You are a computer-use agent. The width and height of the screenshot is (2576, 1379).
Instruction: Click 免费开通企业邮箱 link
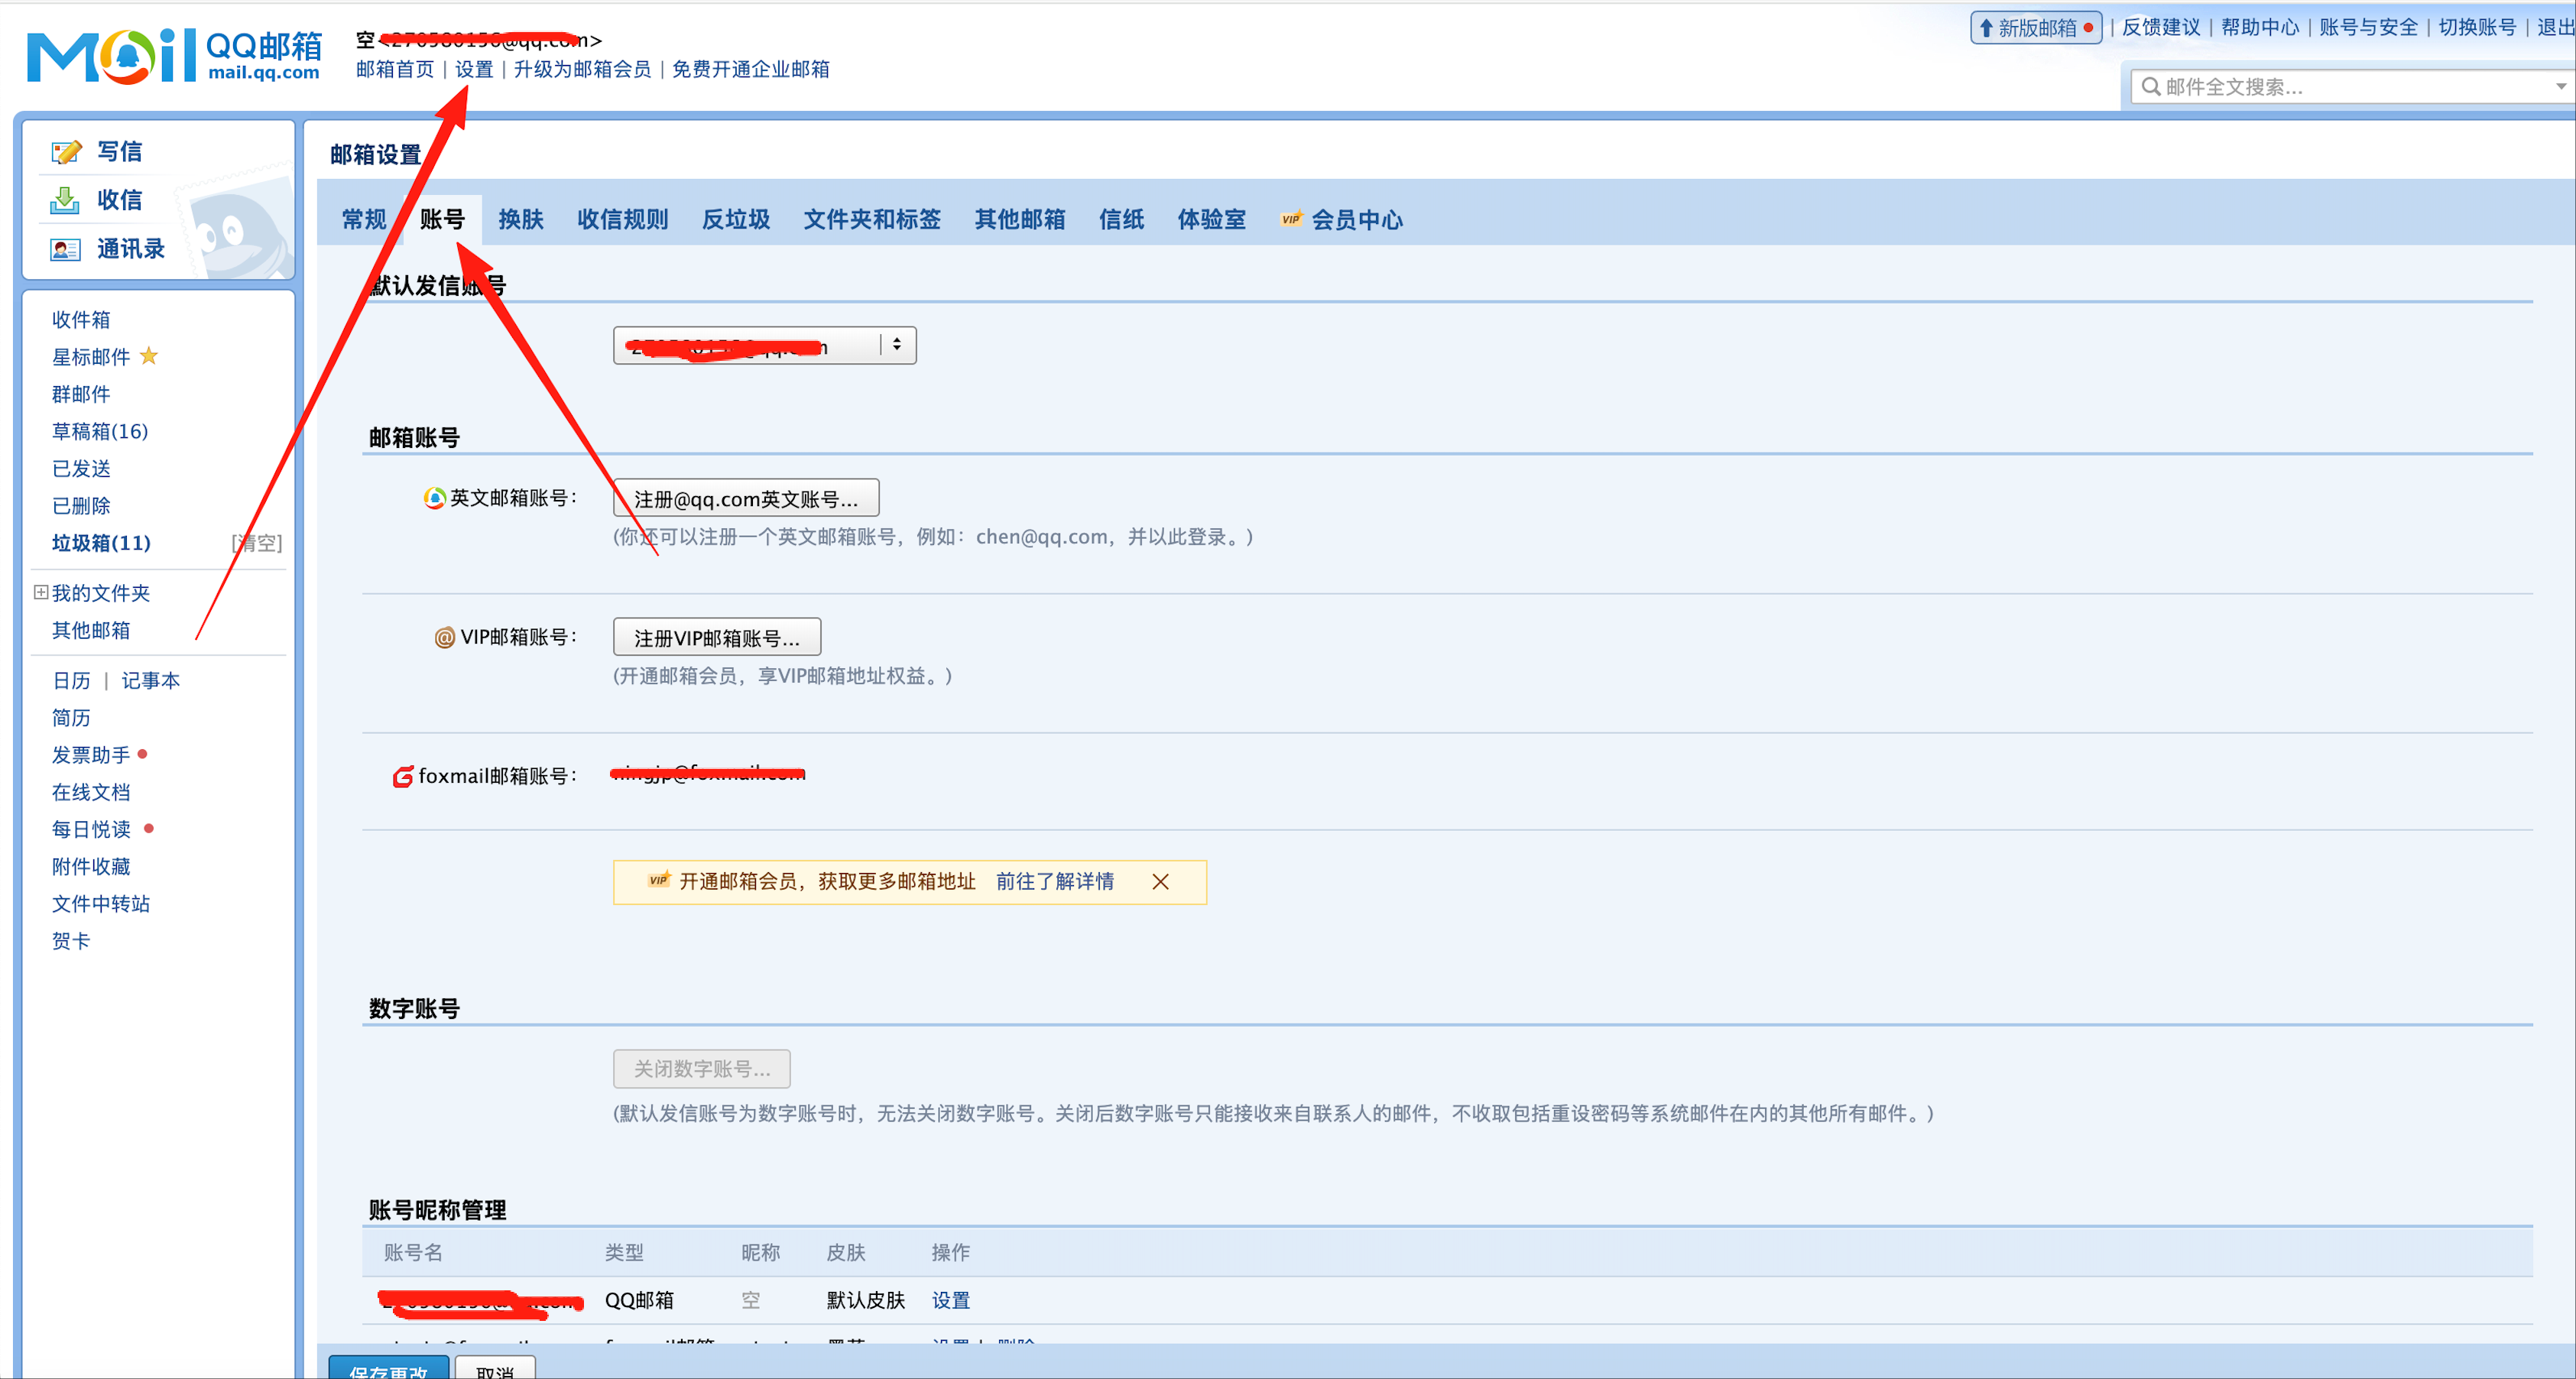click(751, 69)
